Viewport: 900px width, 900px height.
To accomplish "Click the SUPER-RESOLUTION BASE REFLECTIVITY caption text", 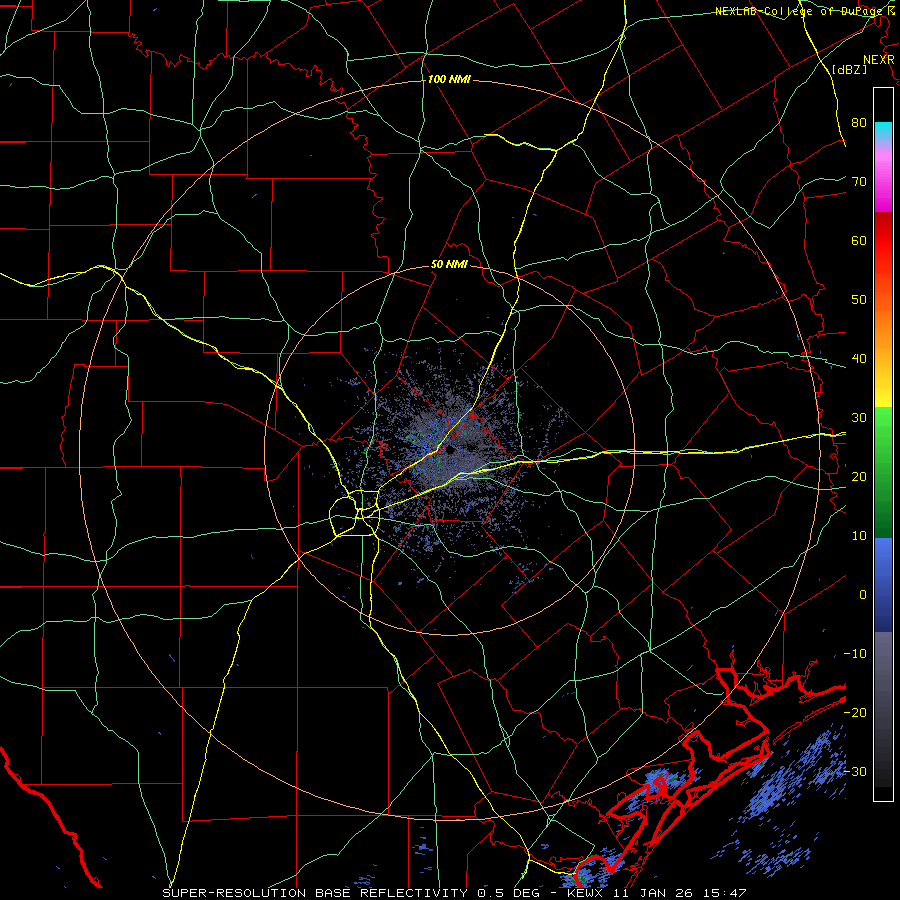I will point(315,893).
